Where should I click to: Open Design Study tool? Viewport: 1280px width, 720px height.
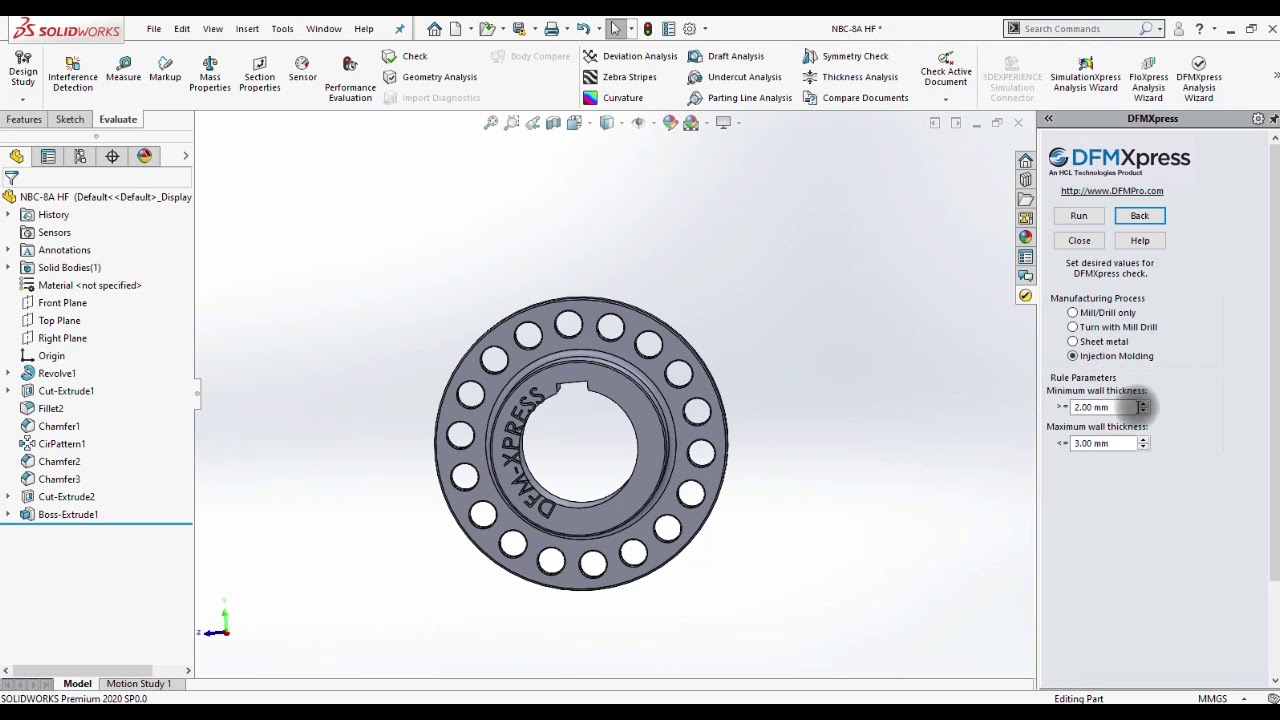pos(22,70)
